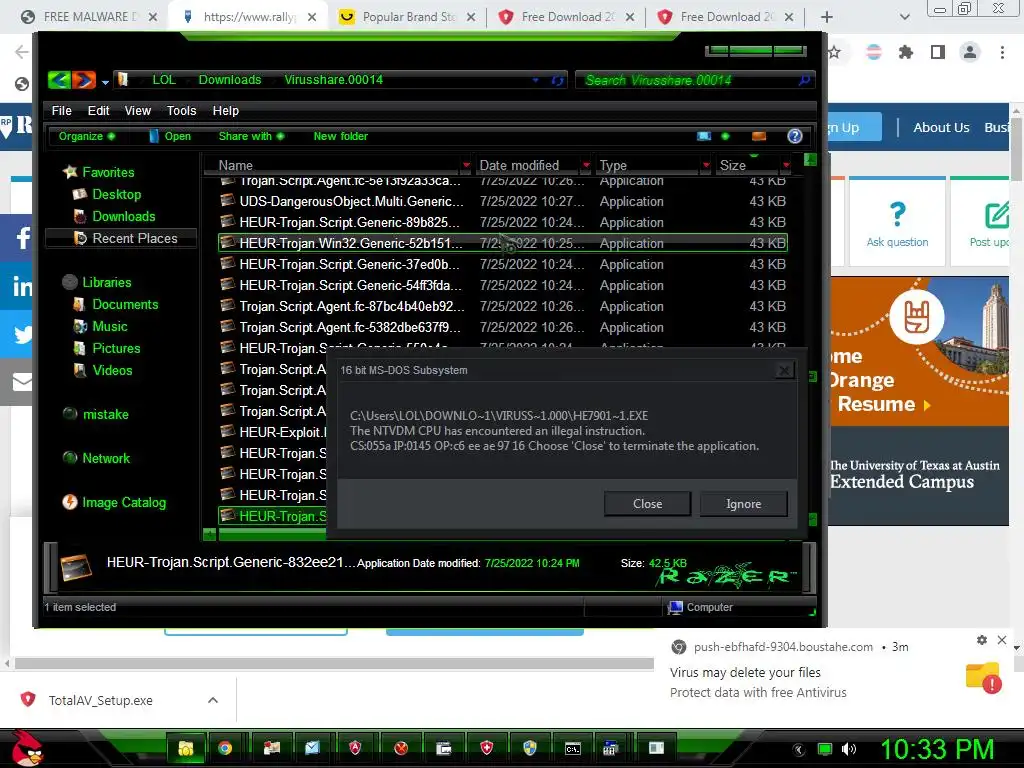Viewport: 1024px width, 768px height.
Task: Open notification settings gear in push popup
Action: [982, 640]
